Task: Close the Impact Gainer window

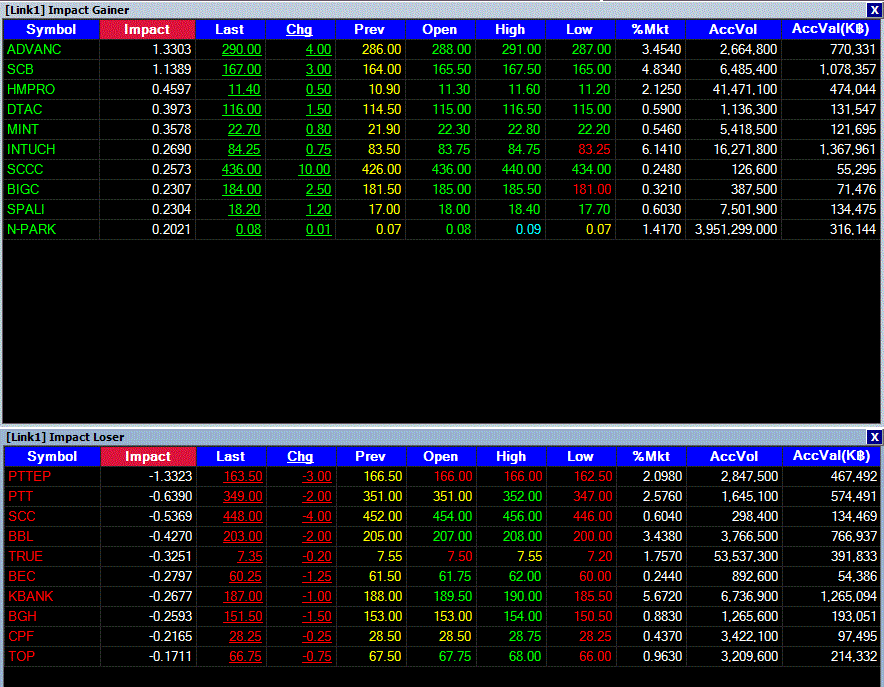Action: click(874, 10)
